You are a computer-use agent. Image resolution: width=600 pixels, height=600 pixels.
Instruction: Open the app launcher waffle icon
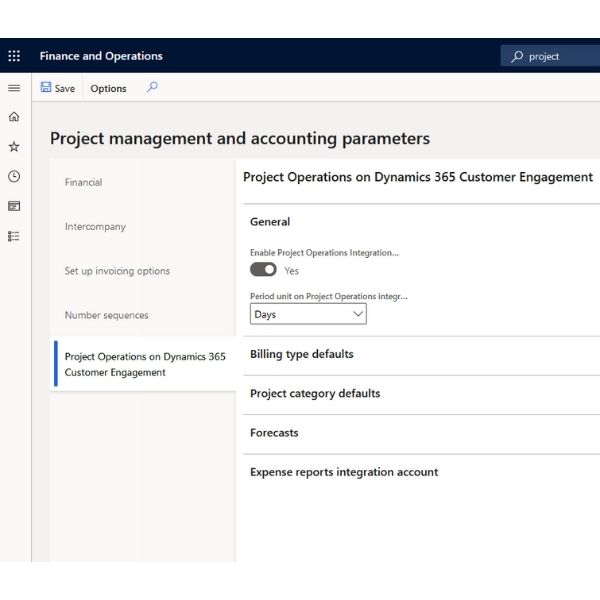(x=14, y=56)
